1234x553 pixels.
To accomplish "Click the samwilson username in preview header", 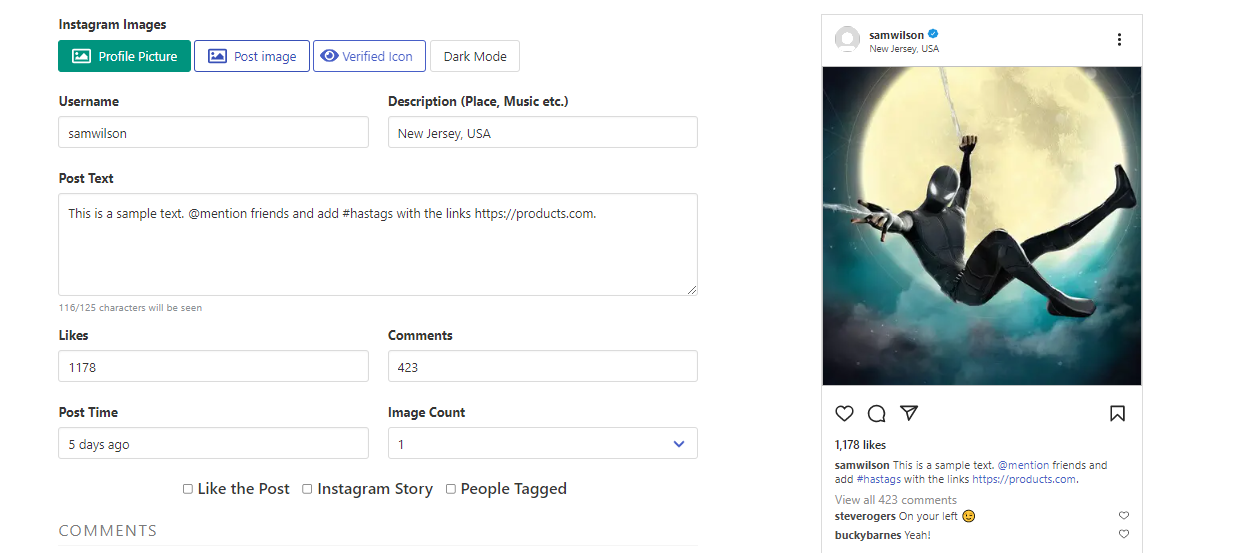I will pyautogui.click(x=896, y=35).
